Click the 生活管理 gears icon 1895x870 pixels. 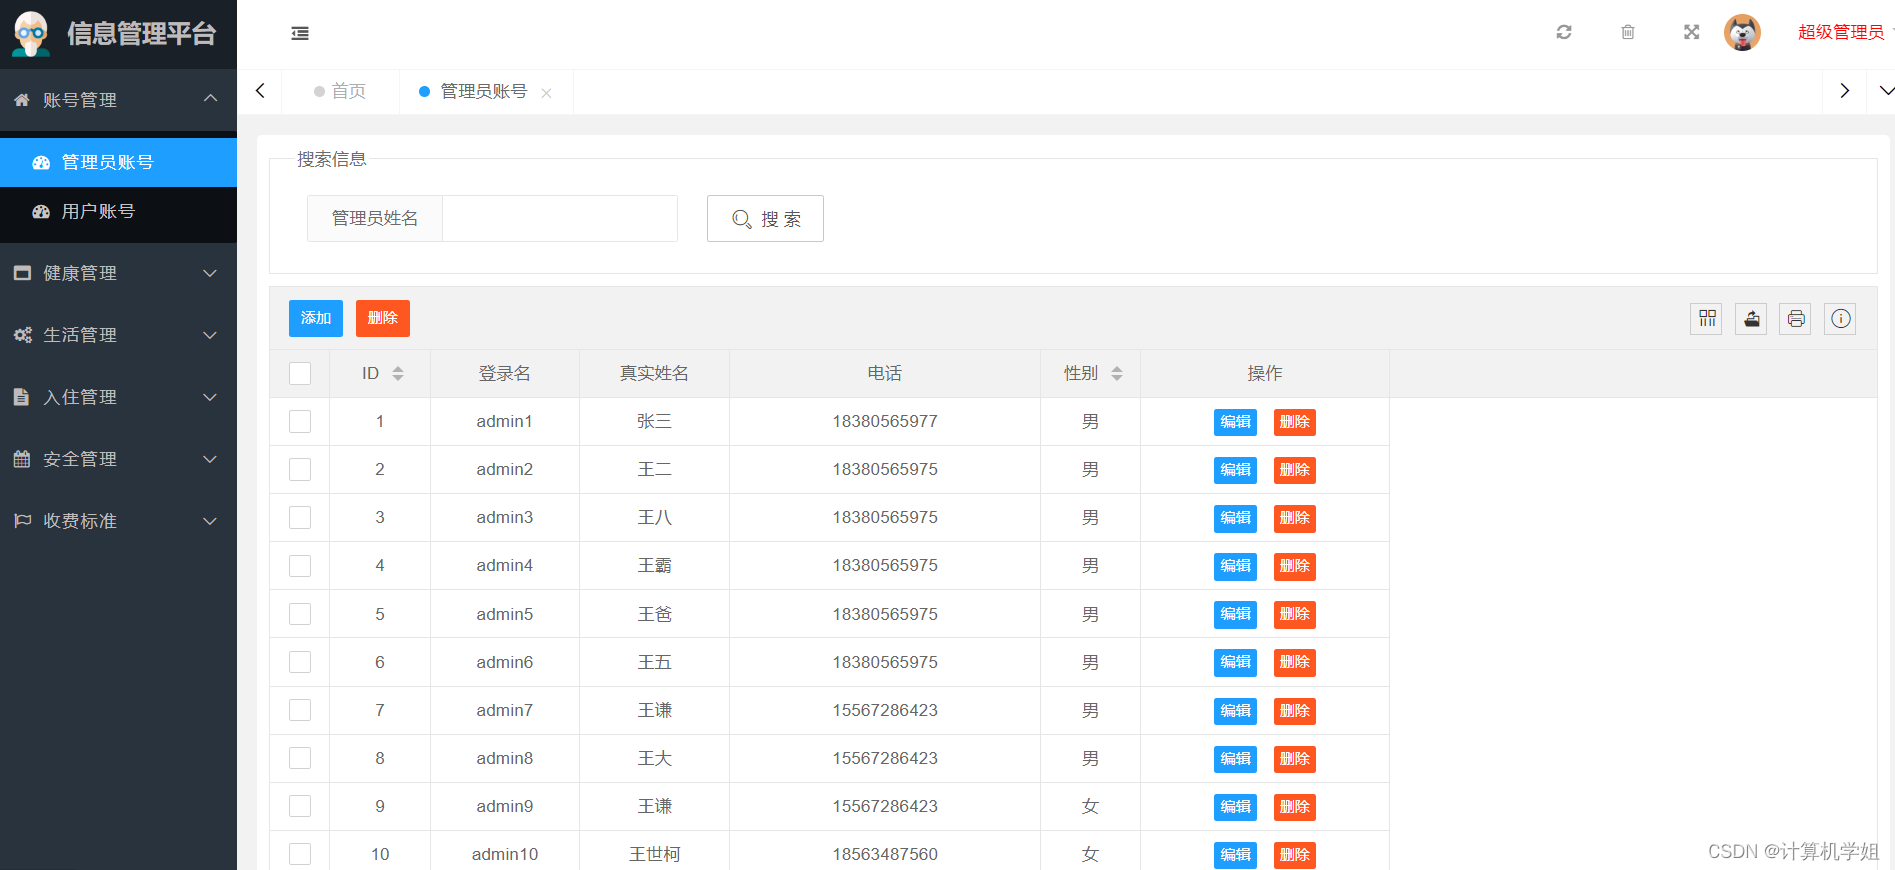[22, 335]
